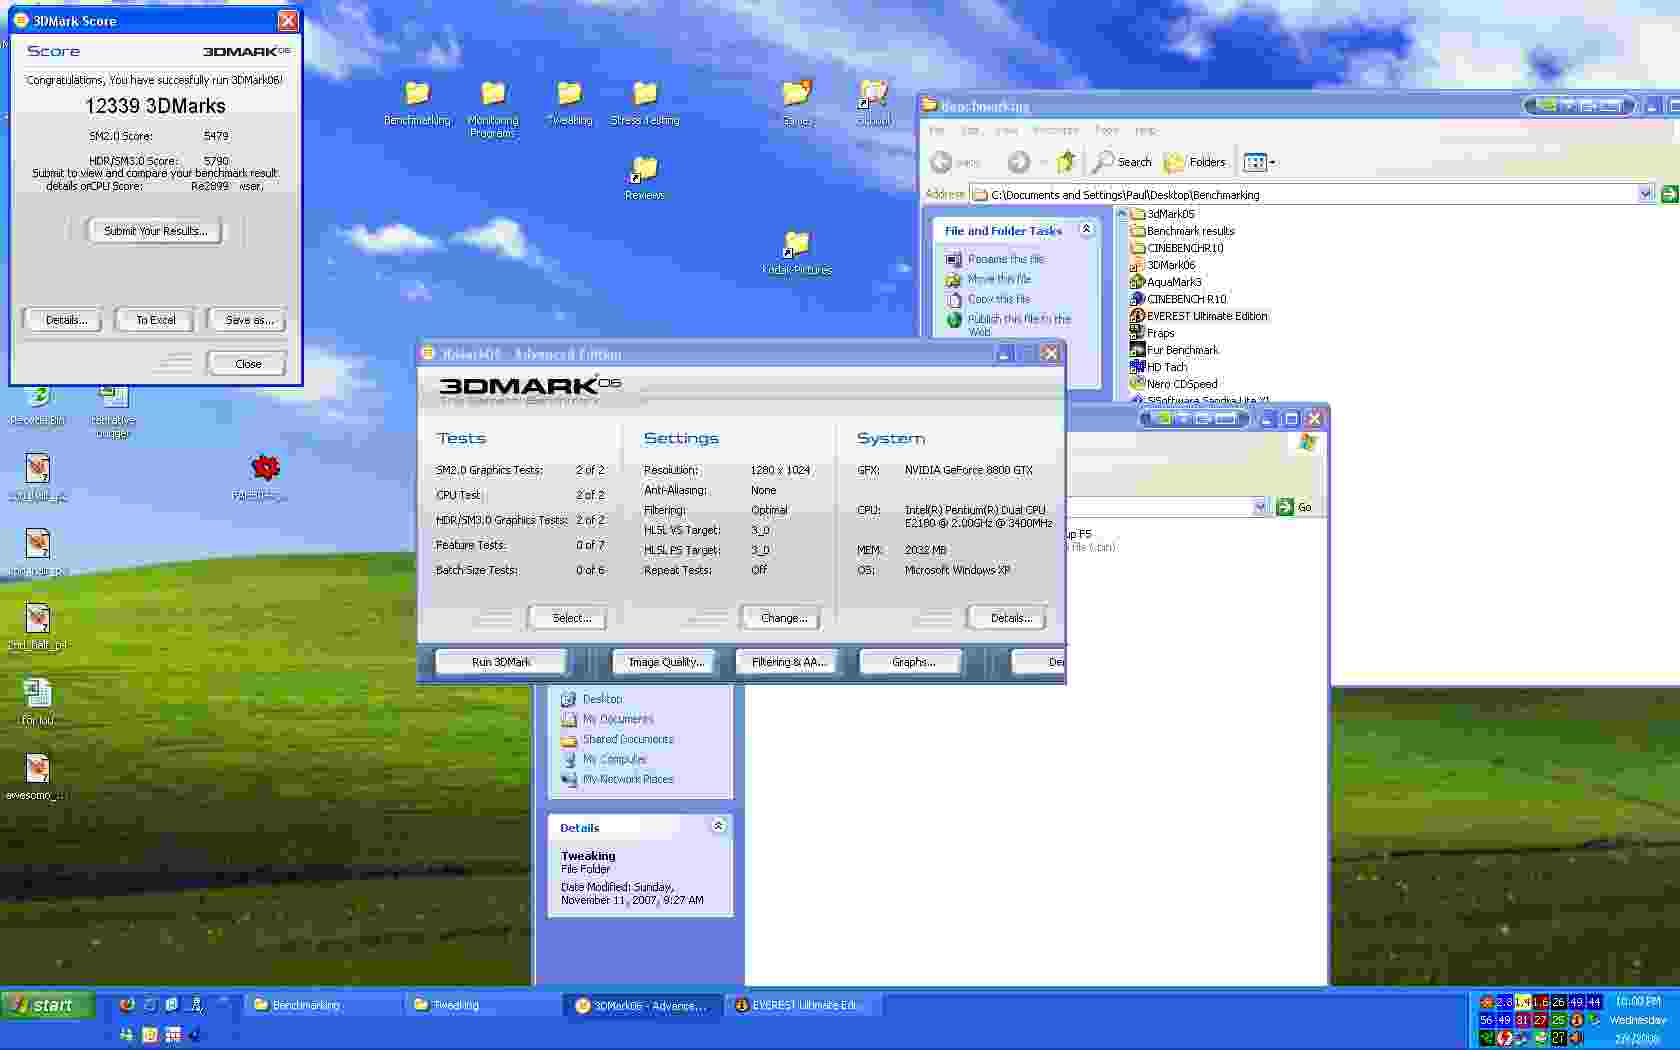This screenshot has width=1680, height=1050.
Task: Click the Search toolbar button in Benchmarking
Action: tap(1122, 162)
